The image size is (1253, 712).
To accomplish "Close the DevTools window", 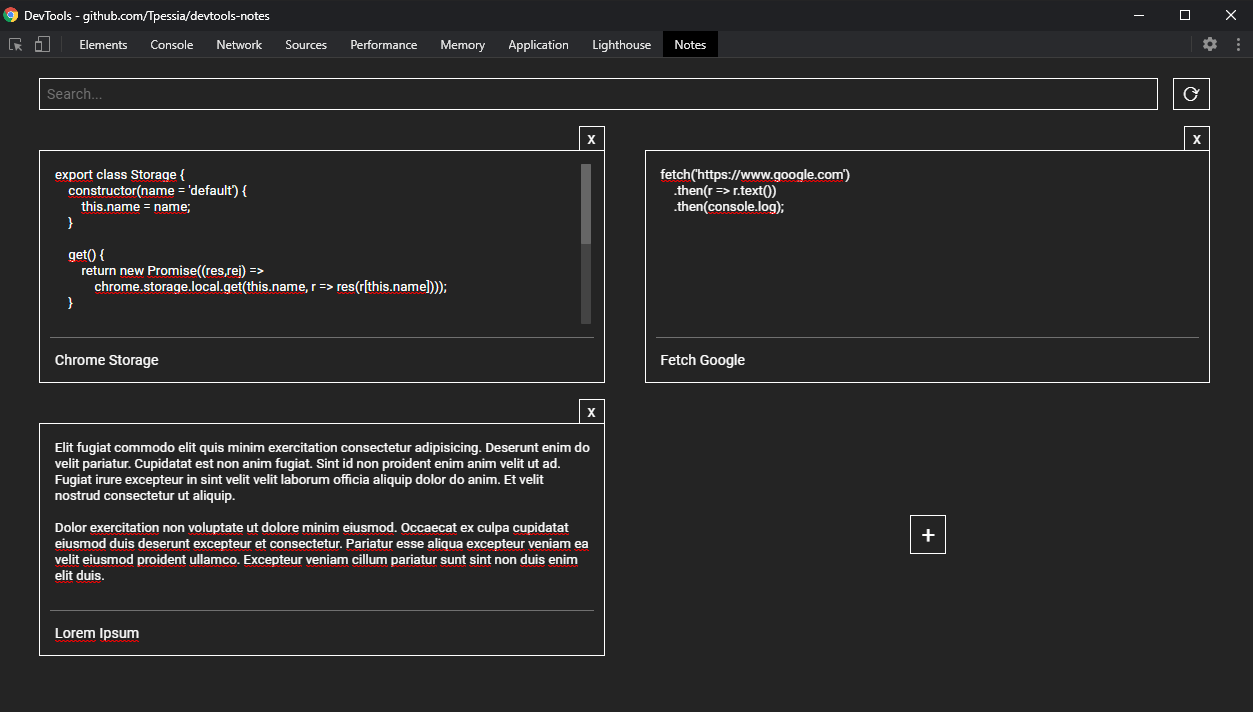I will point(1230,15).
